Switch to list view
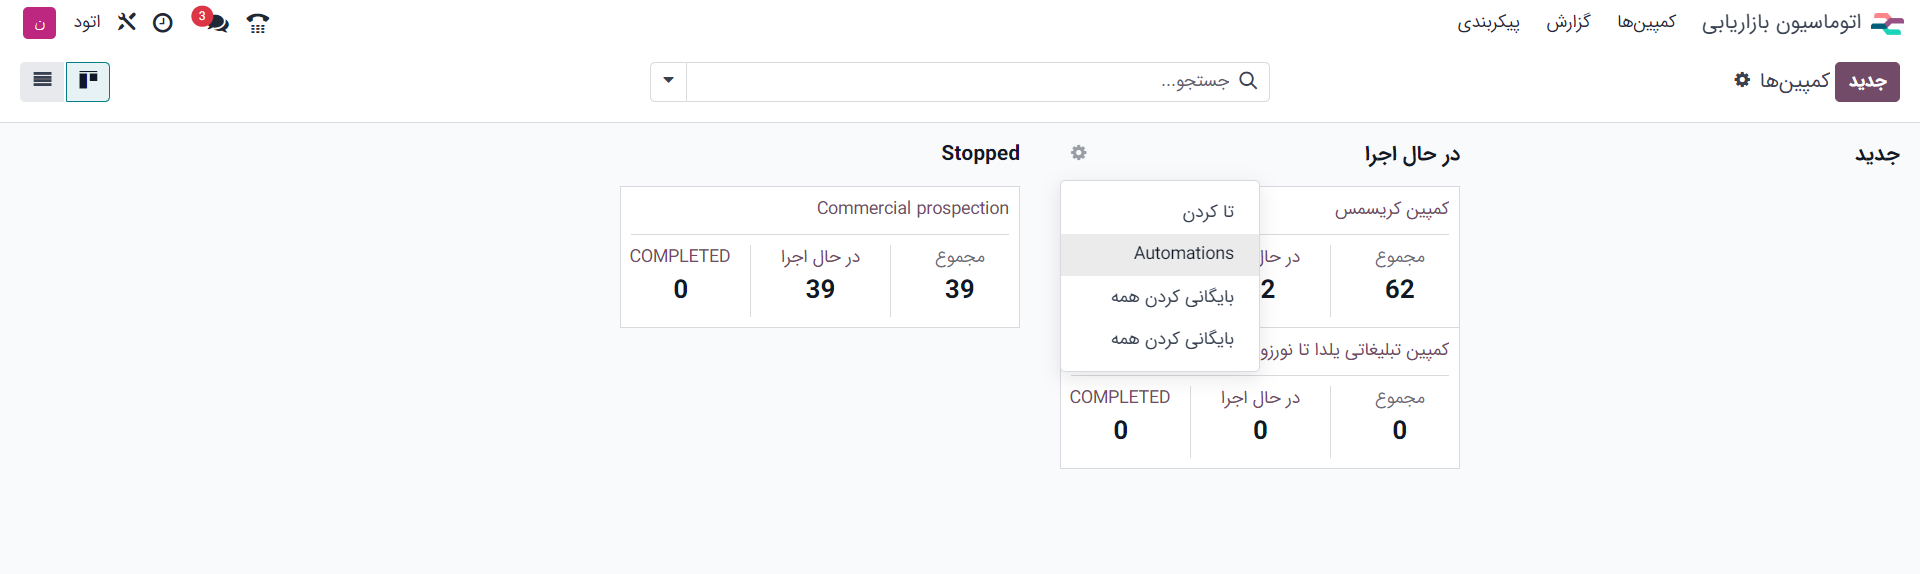1920x574 pixels. click(43, 82)
